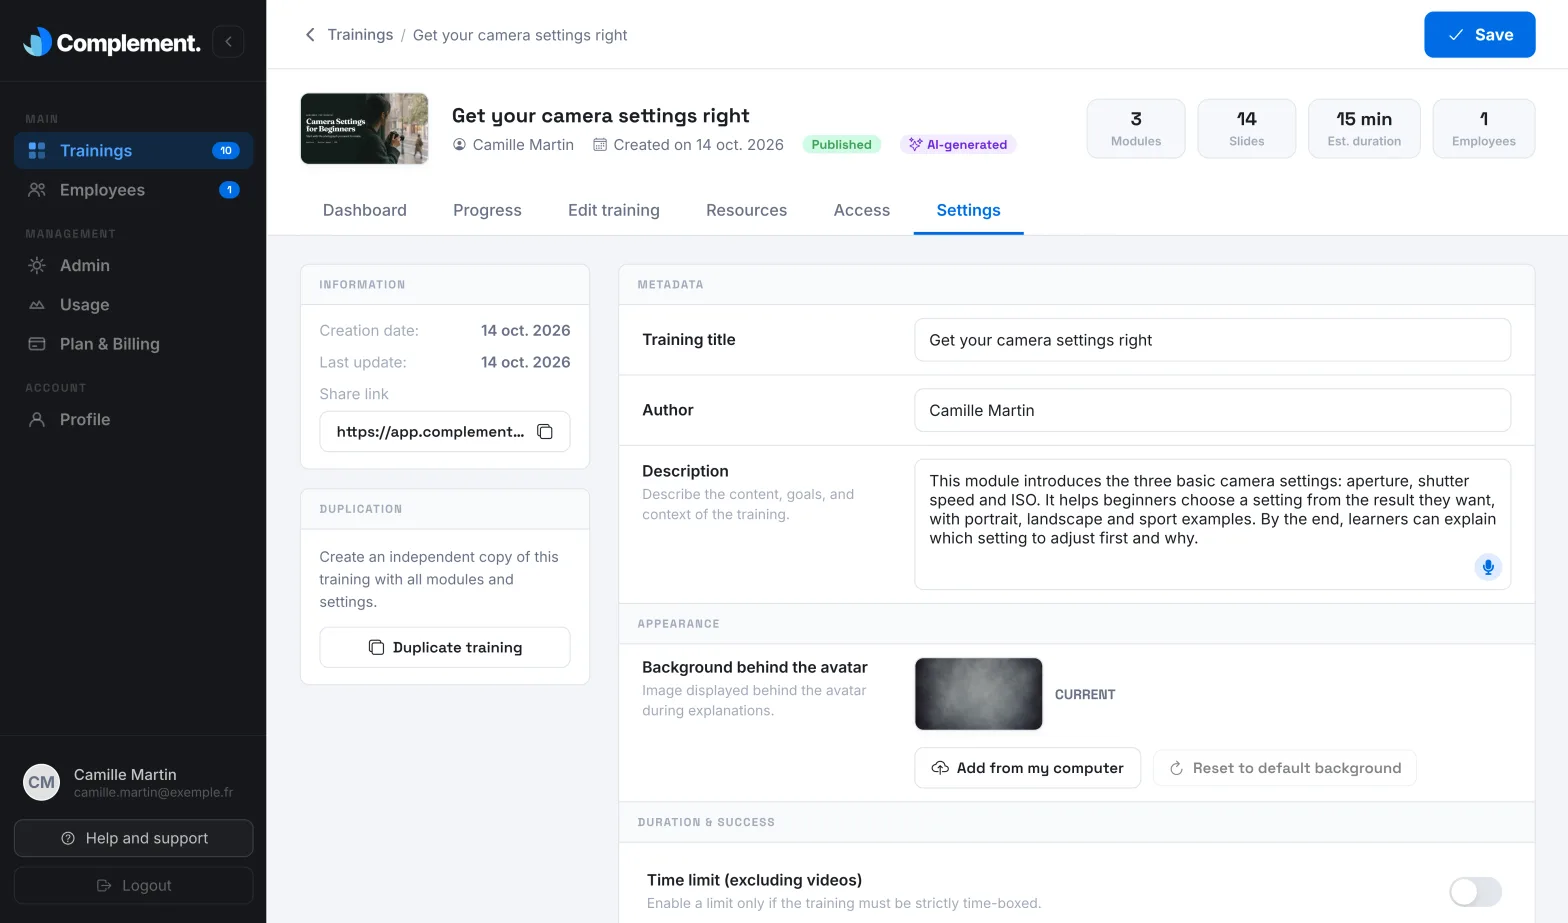Click into the Description text area
1568x923 pixels.
1212,524
